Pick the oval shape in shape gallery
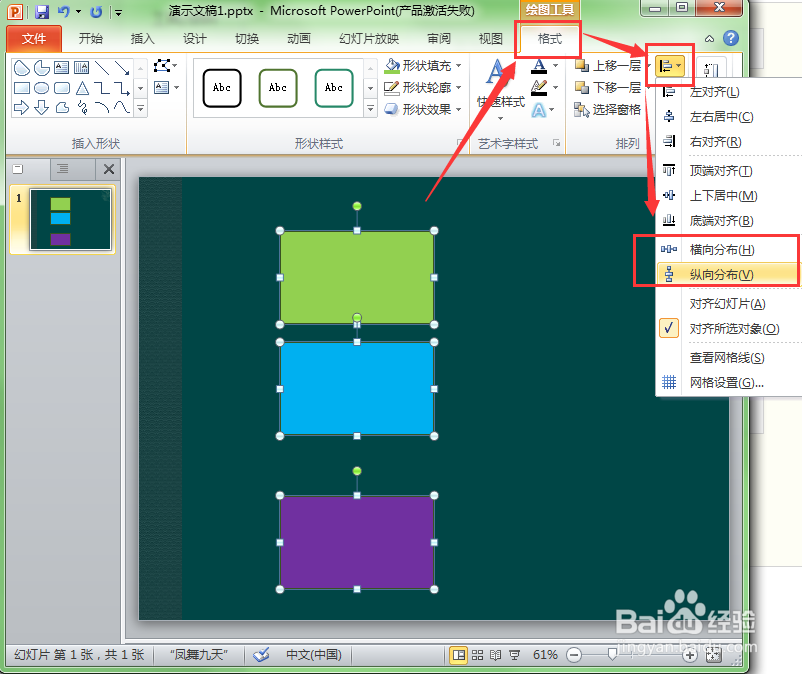The height and width of the screenshot is (674, 802). 41,88
